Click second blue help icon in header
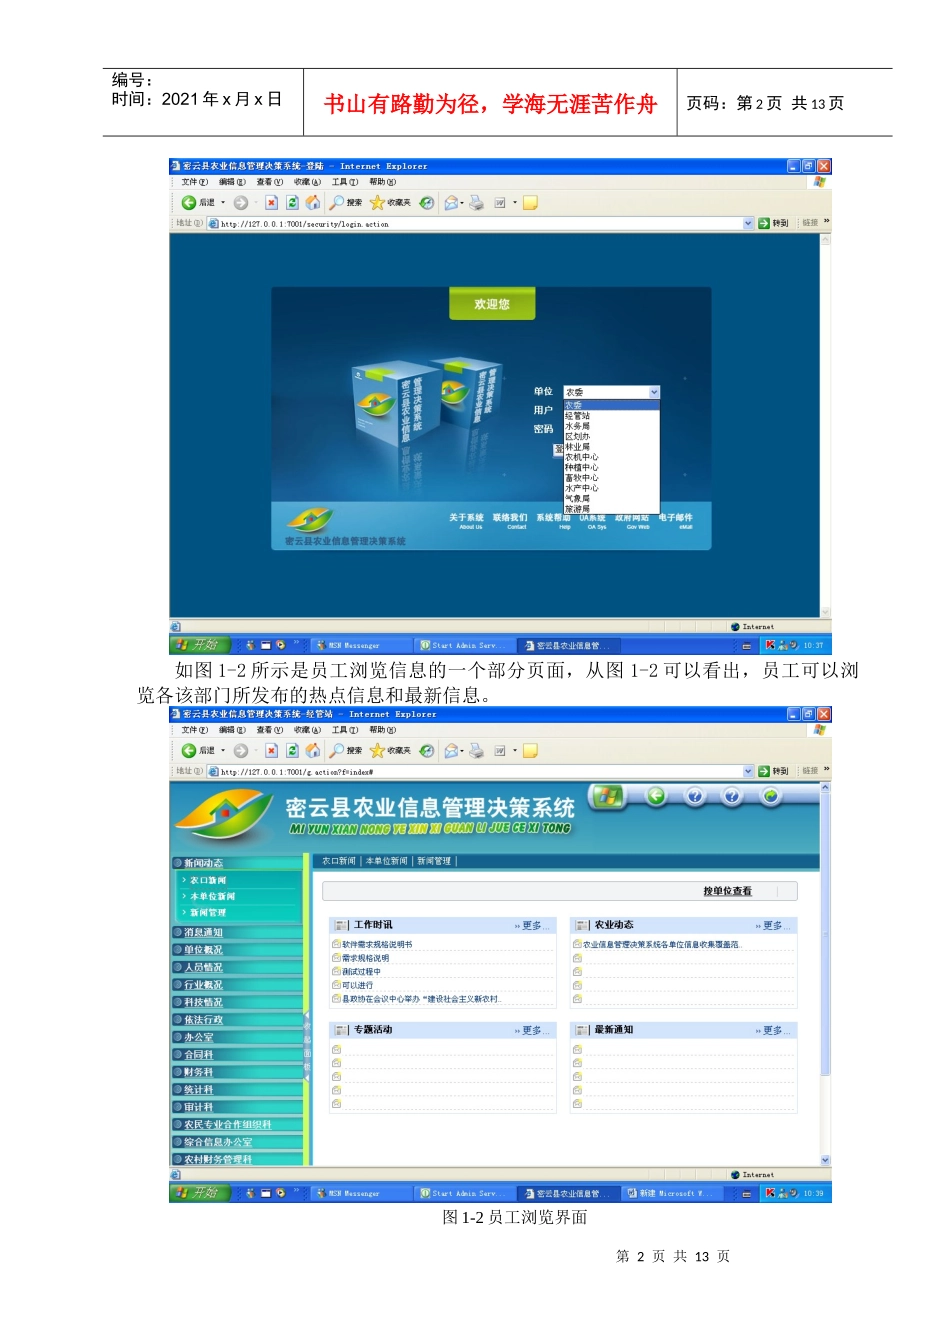Screen dimensions: 950x1344 [732, 796]
